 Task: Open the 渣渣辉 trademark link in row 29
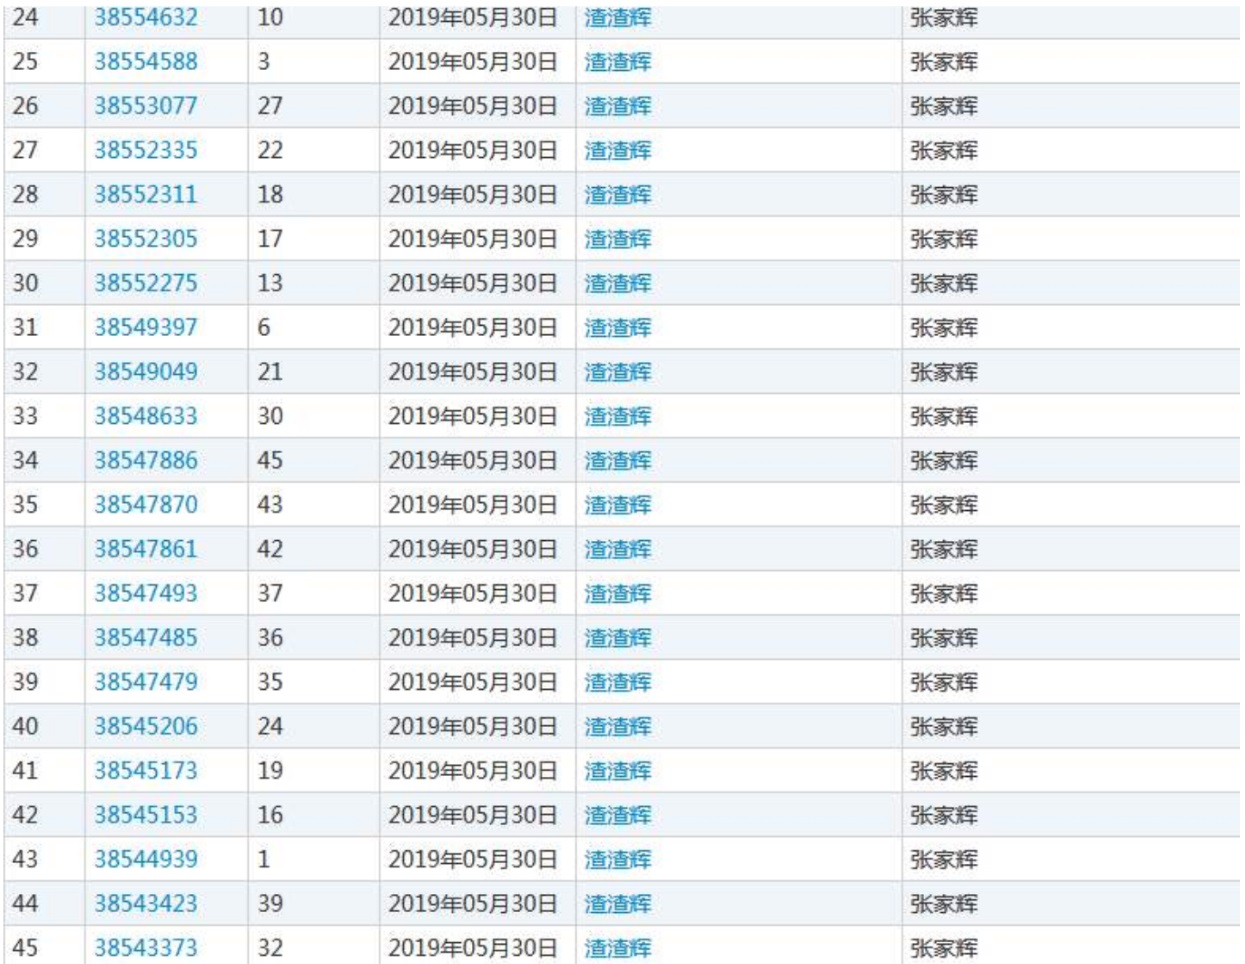tap(617, 239)
